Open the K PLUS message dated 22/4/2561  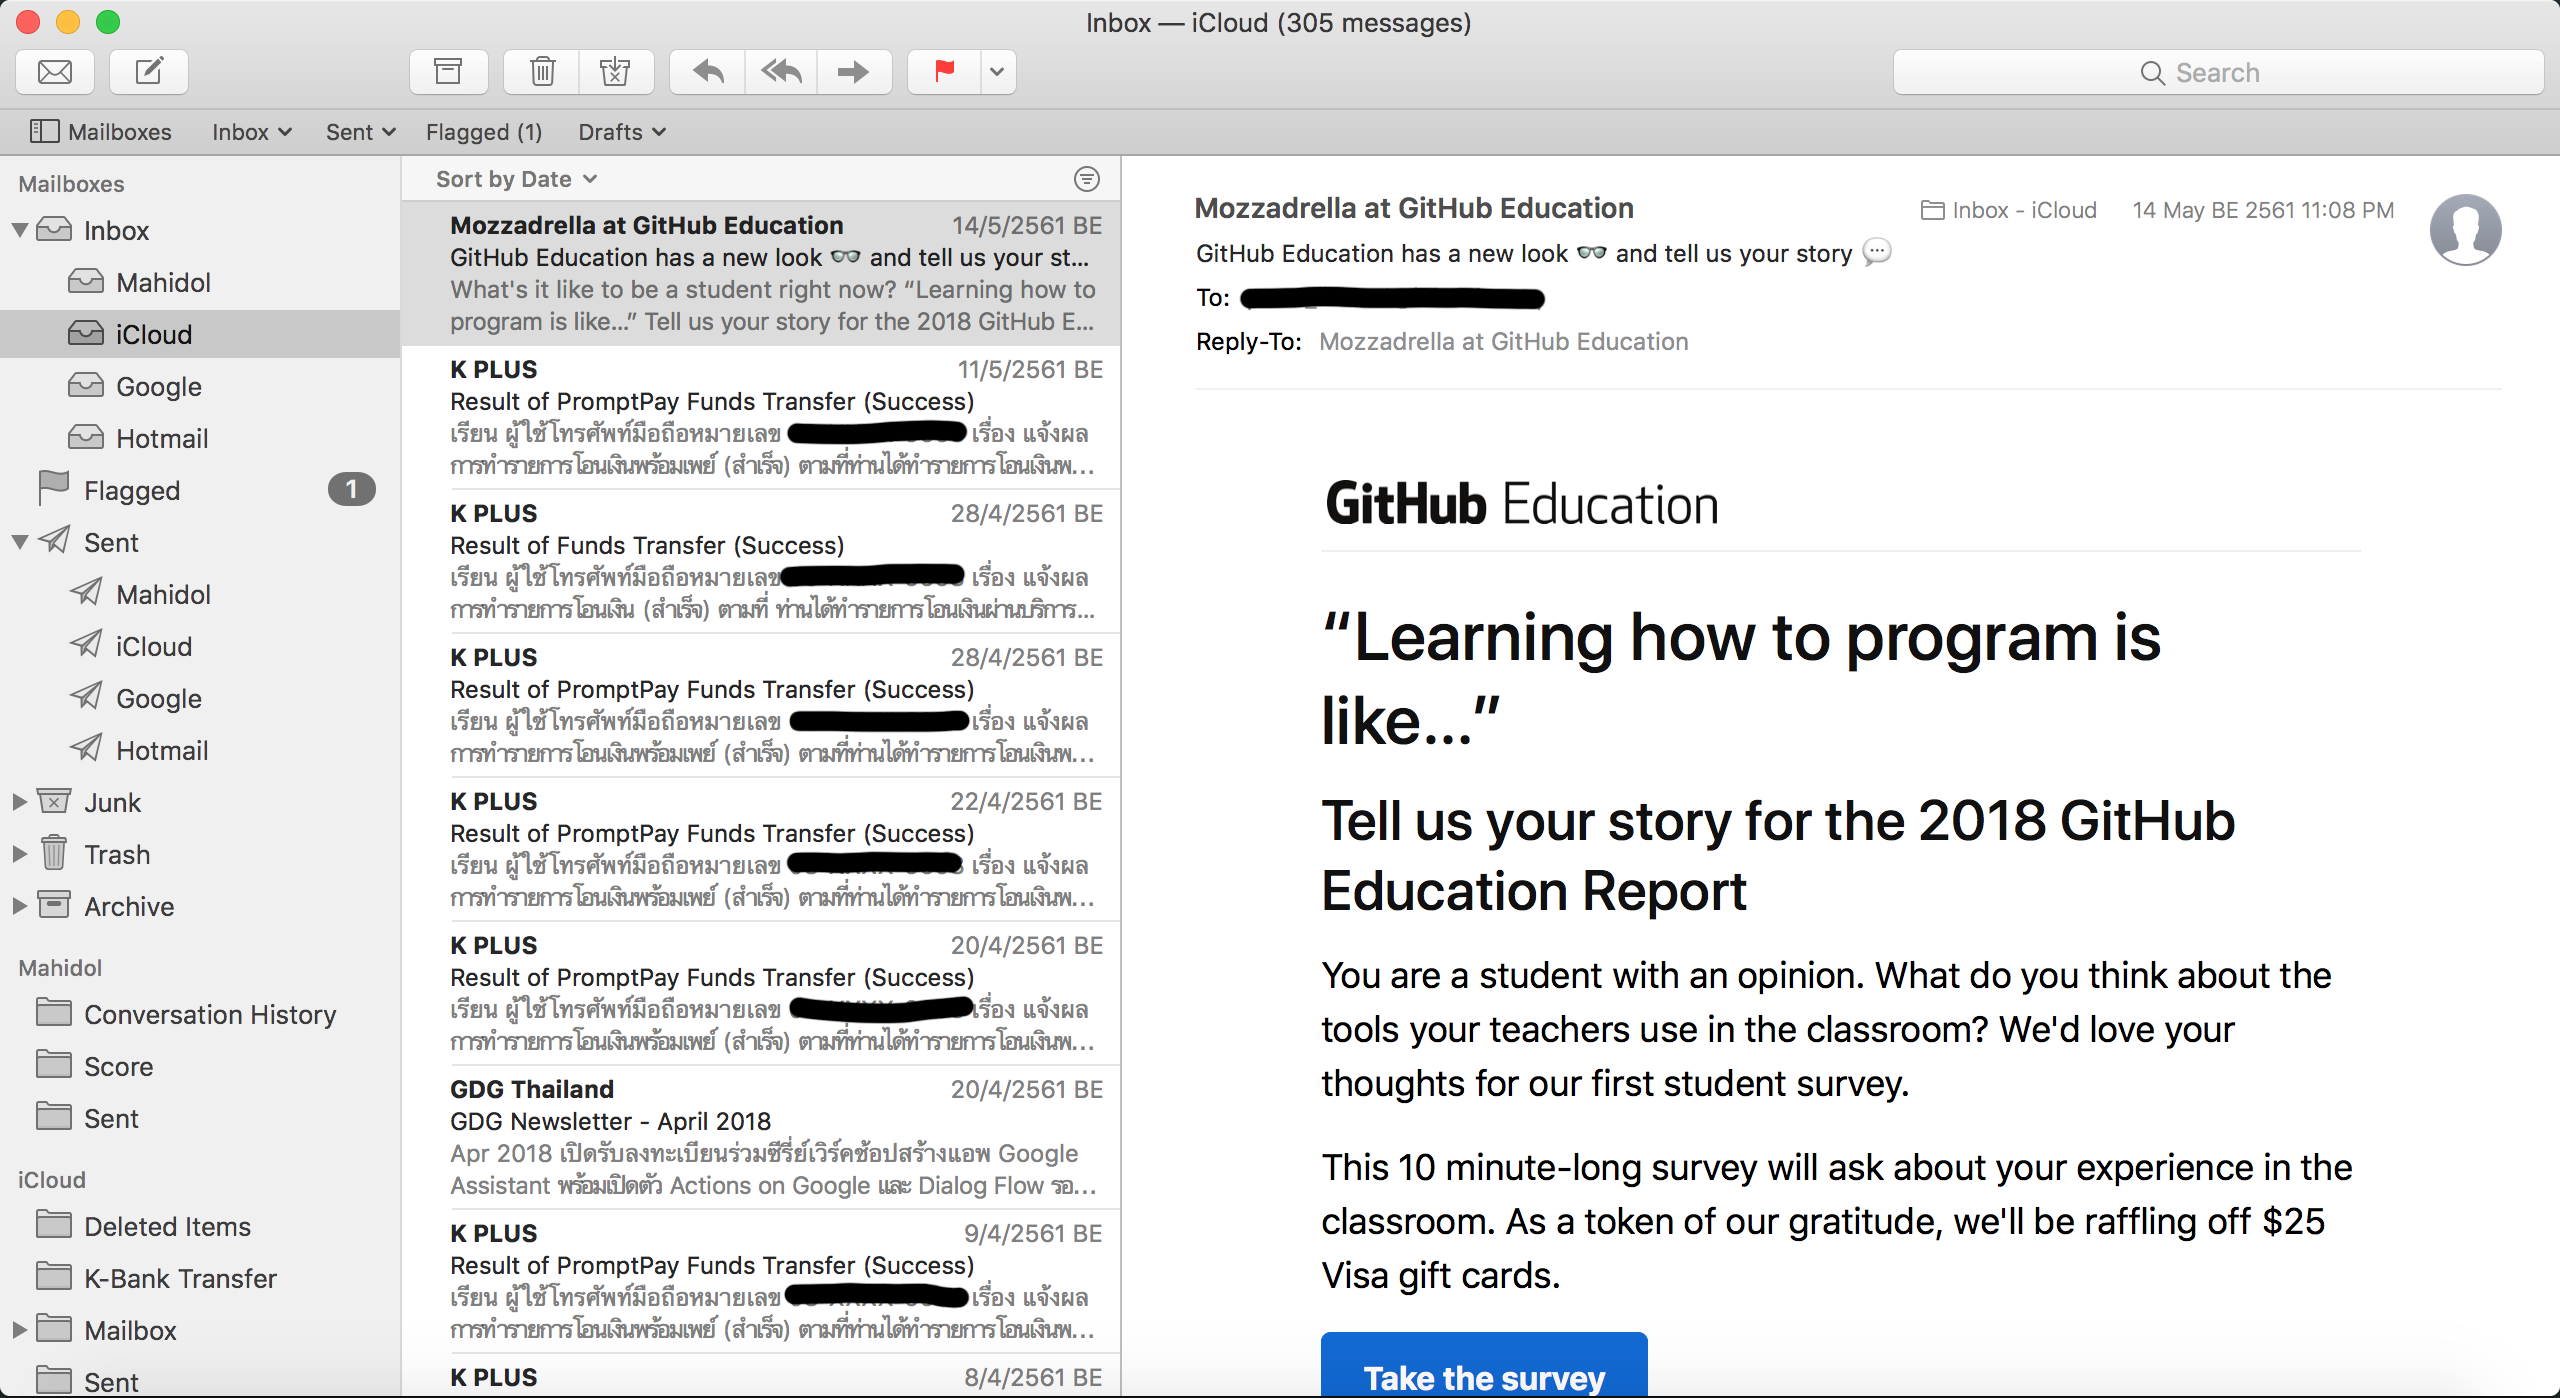(761, 850)
